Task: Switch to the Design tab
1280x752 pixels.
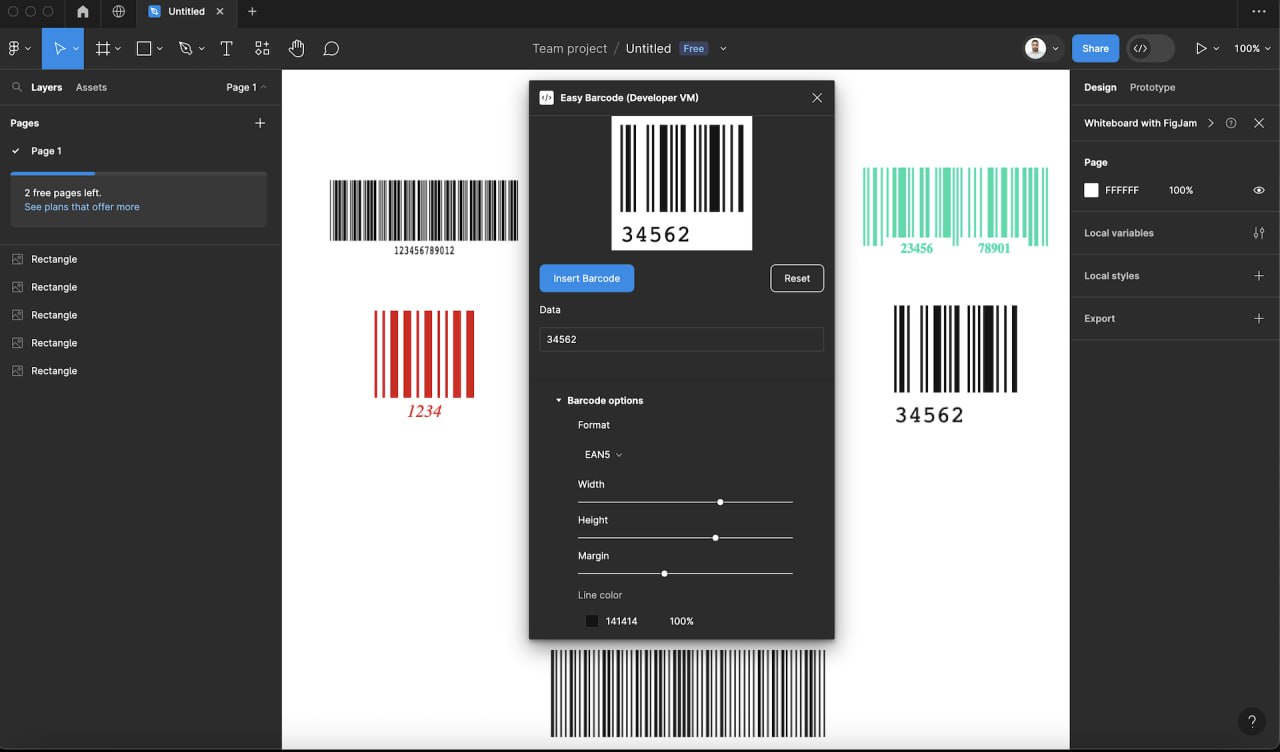Action: point(1100,87)
